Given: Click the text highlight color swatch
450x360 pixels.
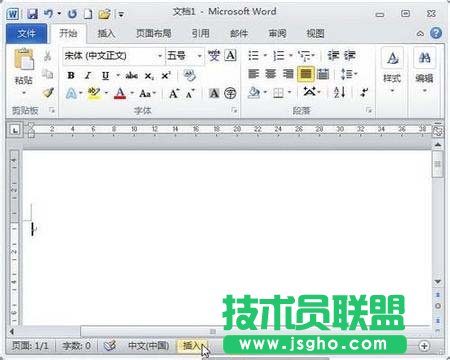Looking at the screenshot, I should pos(94,93).
